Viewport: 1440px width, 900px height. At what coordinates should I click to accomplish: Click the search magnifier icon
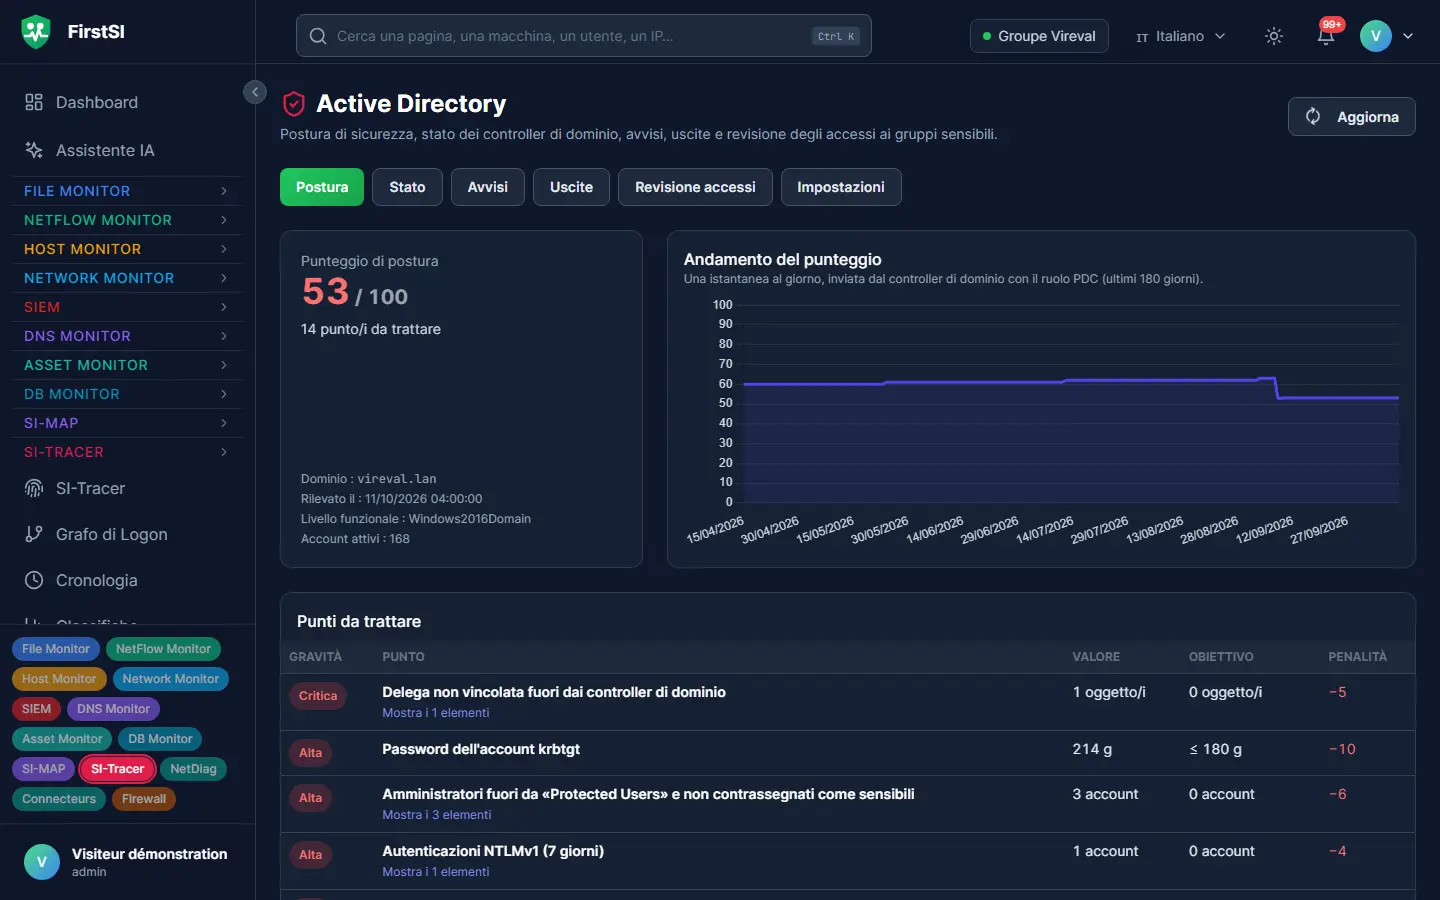pyautogui.click(x=318, y=36)
